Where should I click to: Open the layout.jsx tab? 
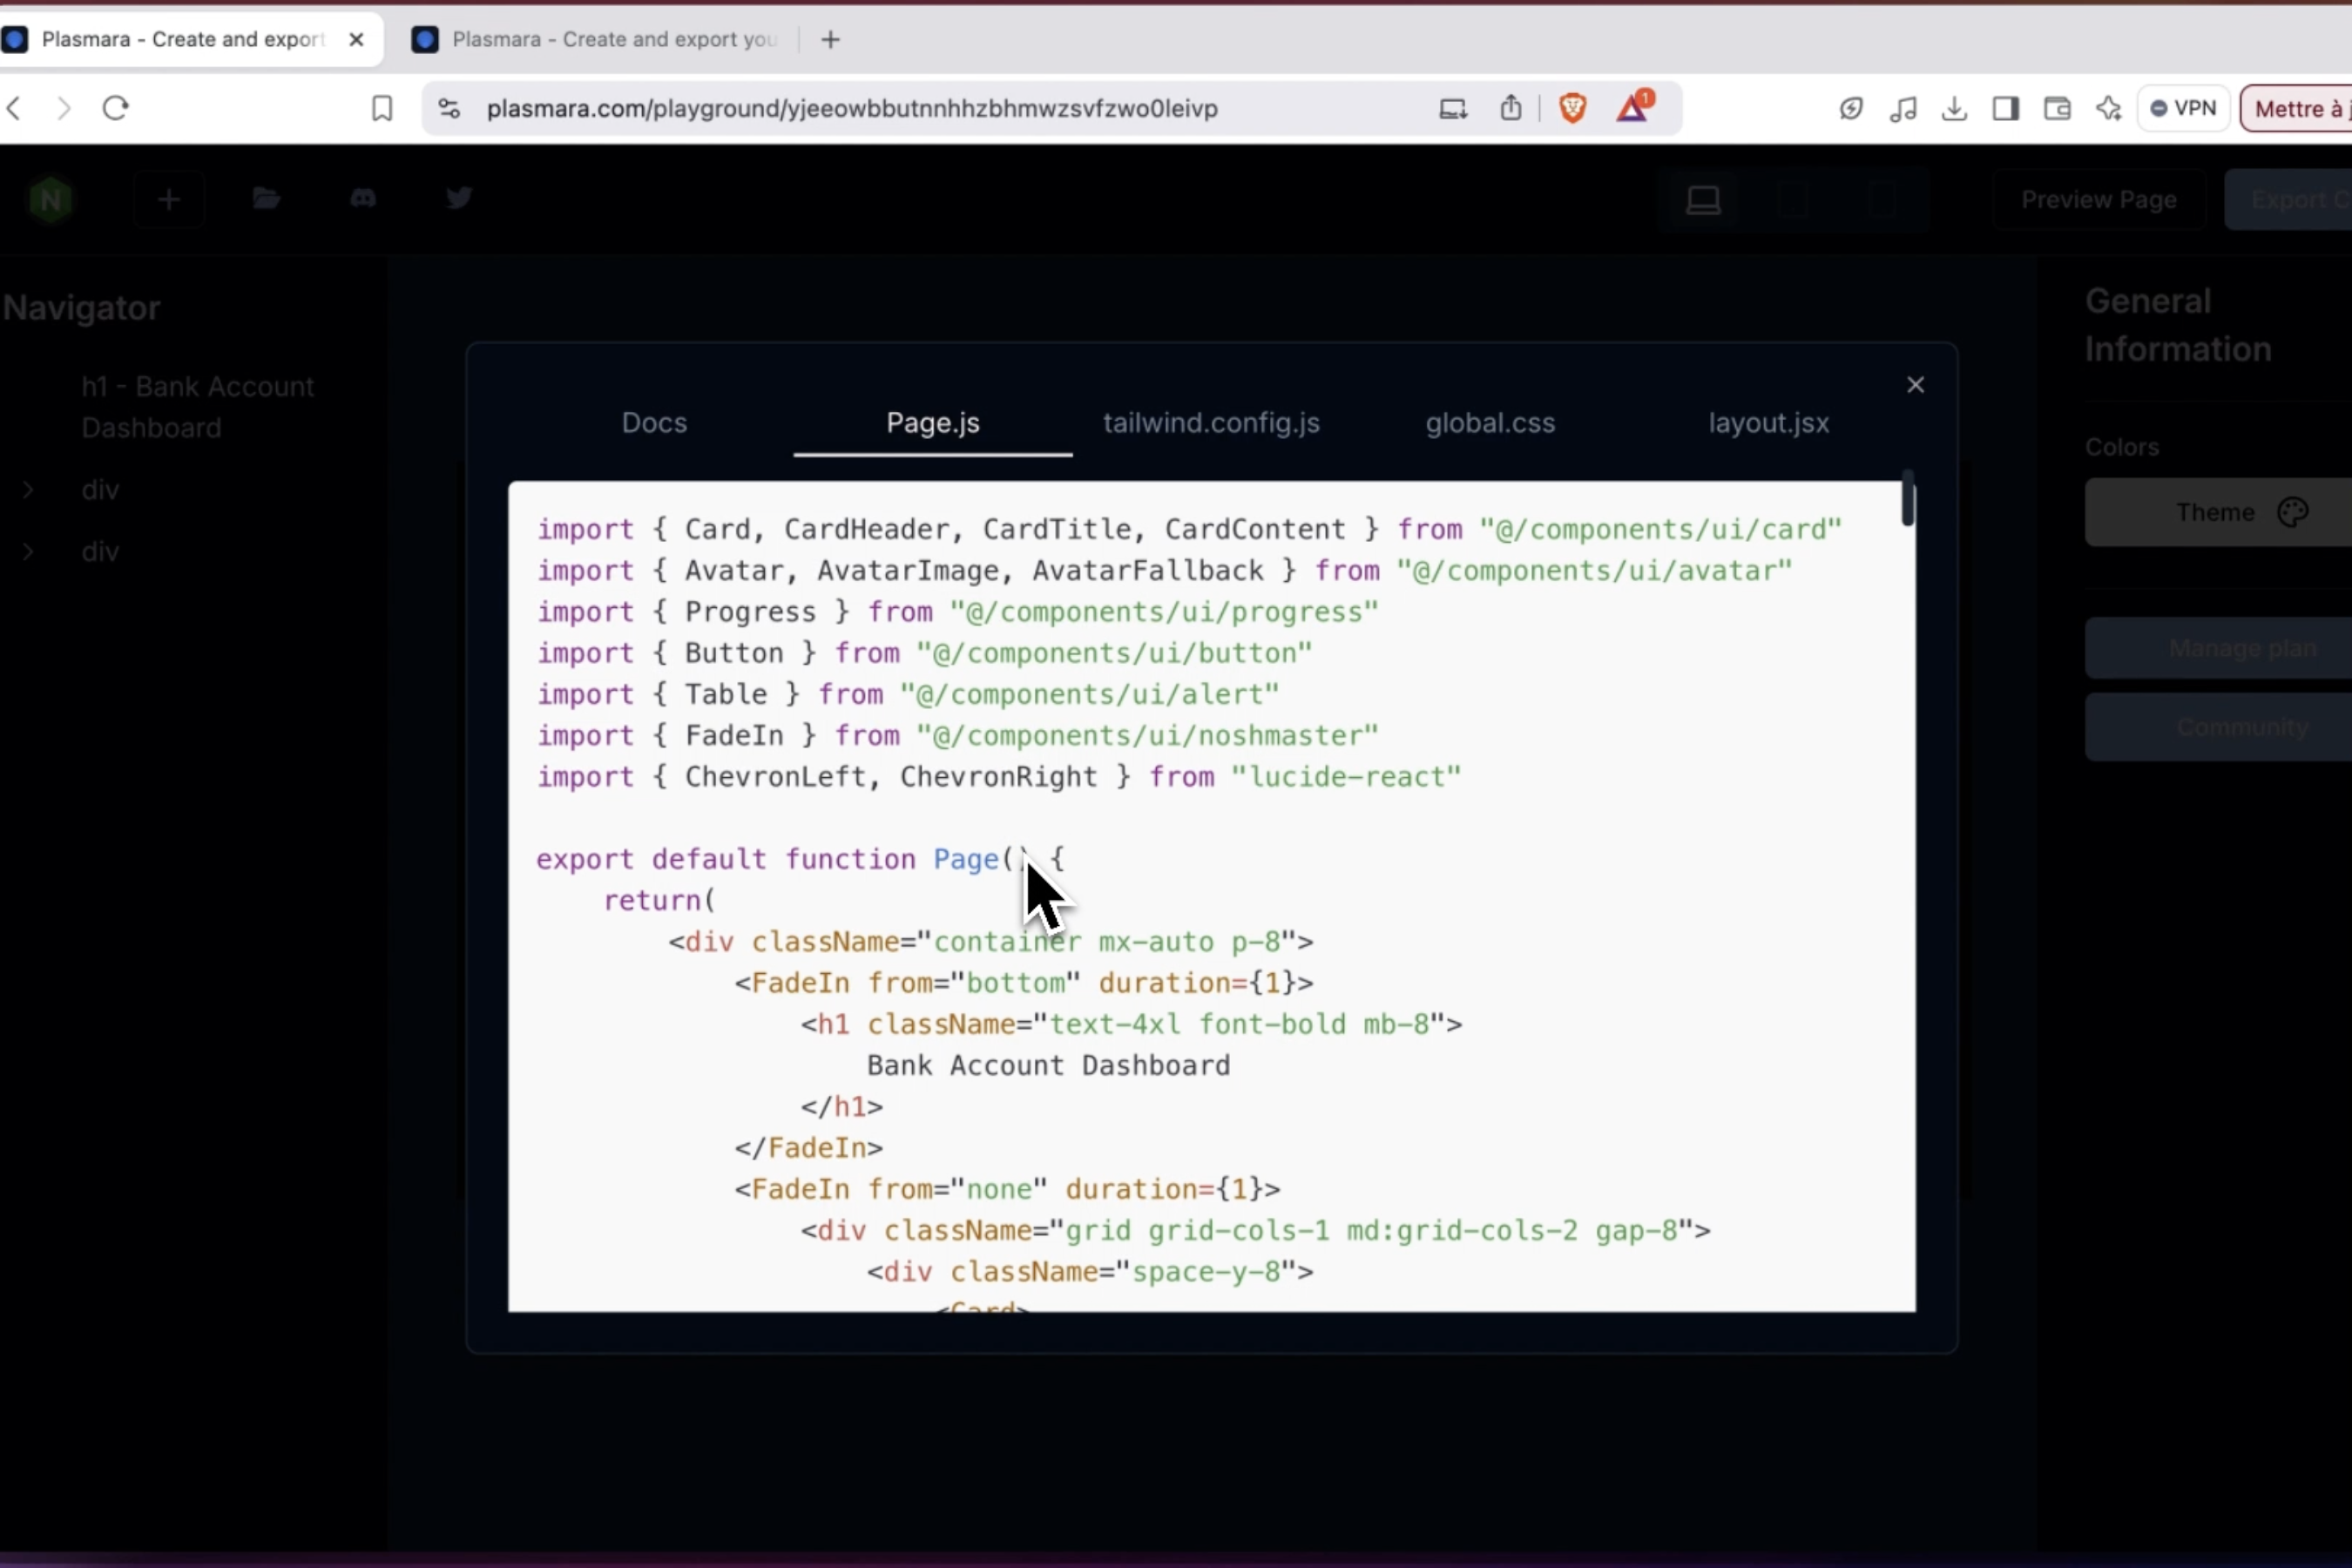(x=1768, y=423)
